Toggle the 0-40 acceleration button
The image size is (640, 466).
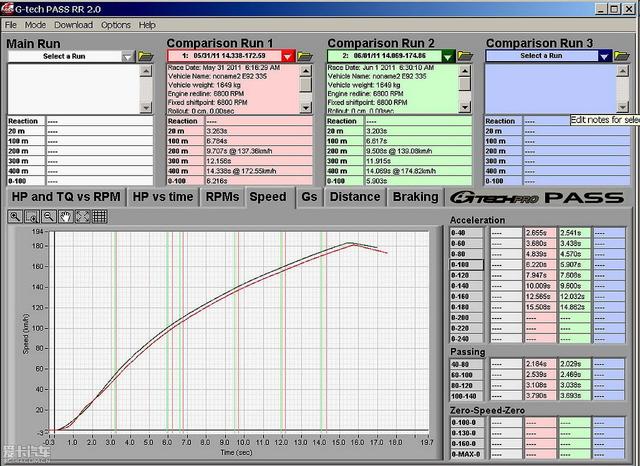tap(466, 233)
